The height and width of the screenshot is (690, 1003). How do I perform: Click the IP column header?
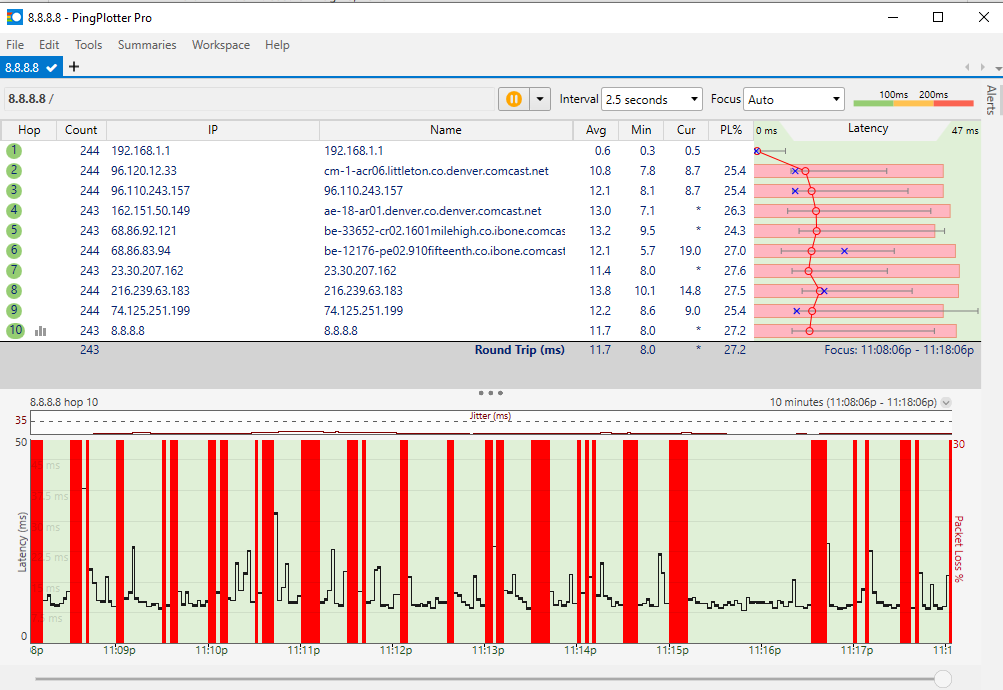click(213, 130)
